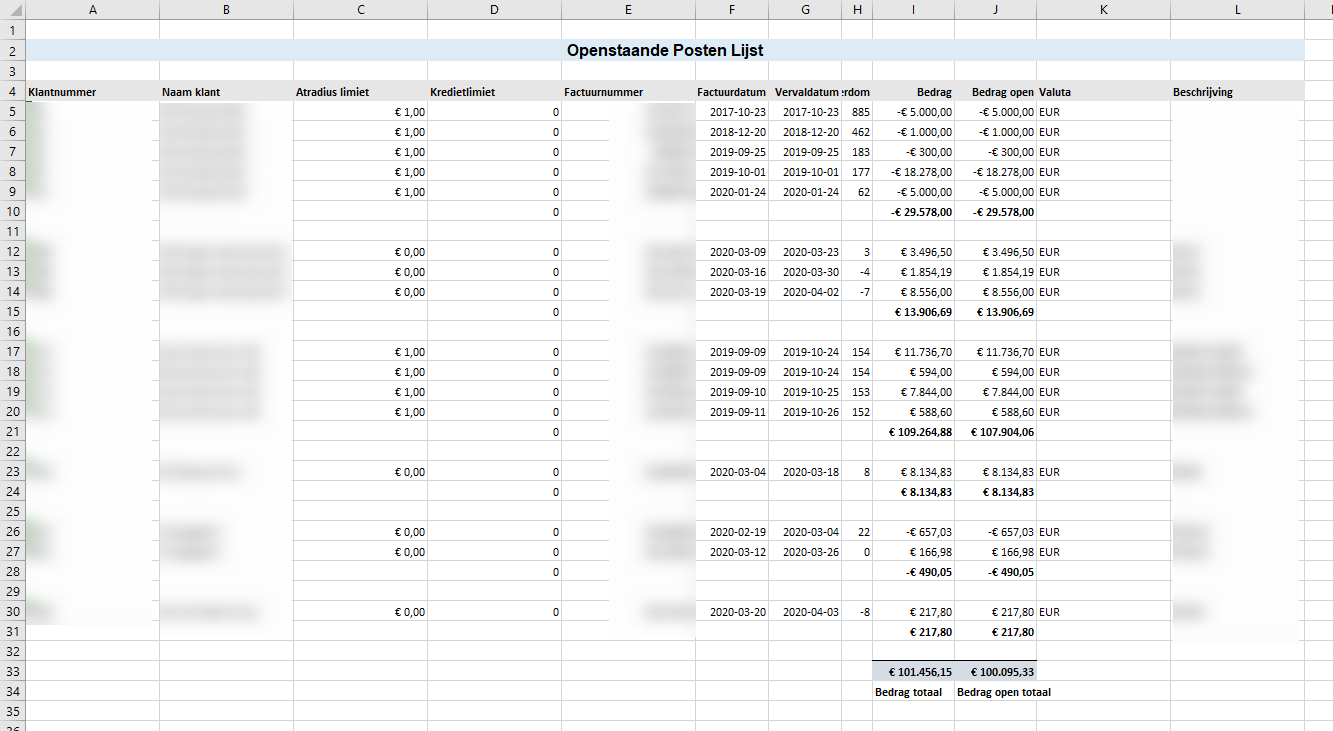1333x731 pixels.
Task: Select Bedrag column cell € 11.736,70
Action: 914,351
